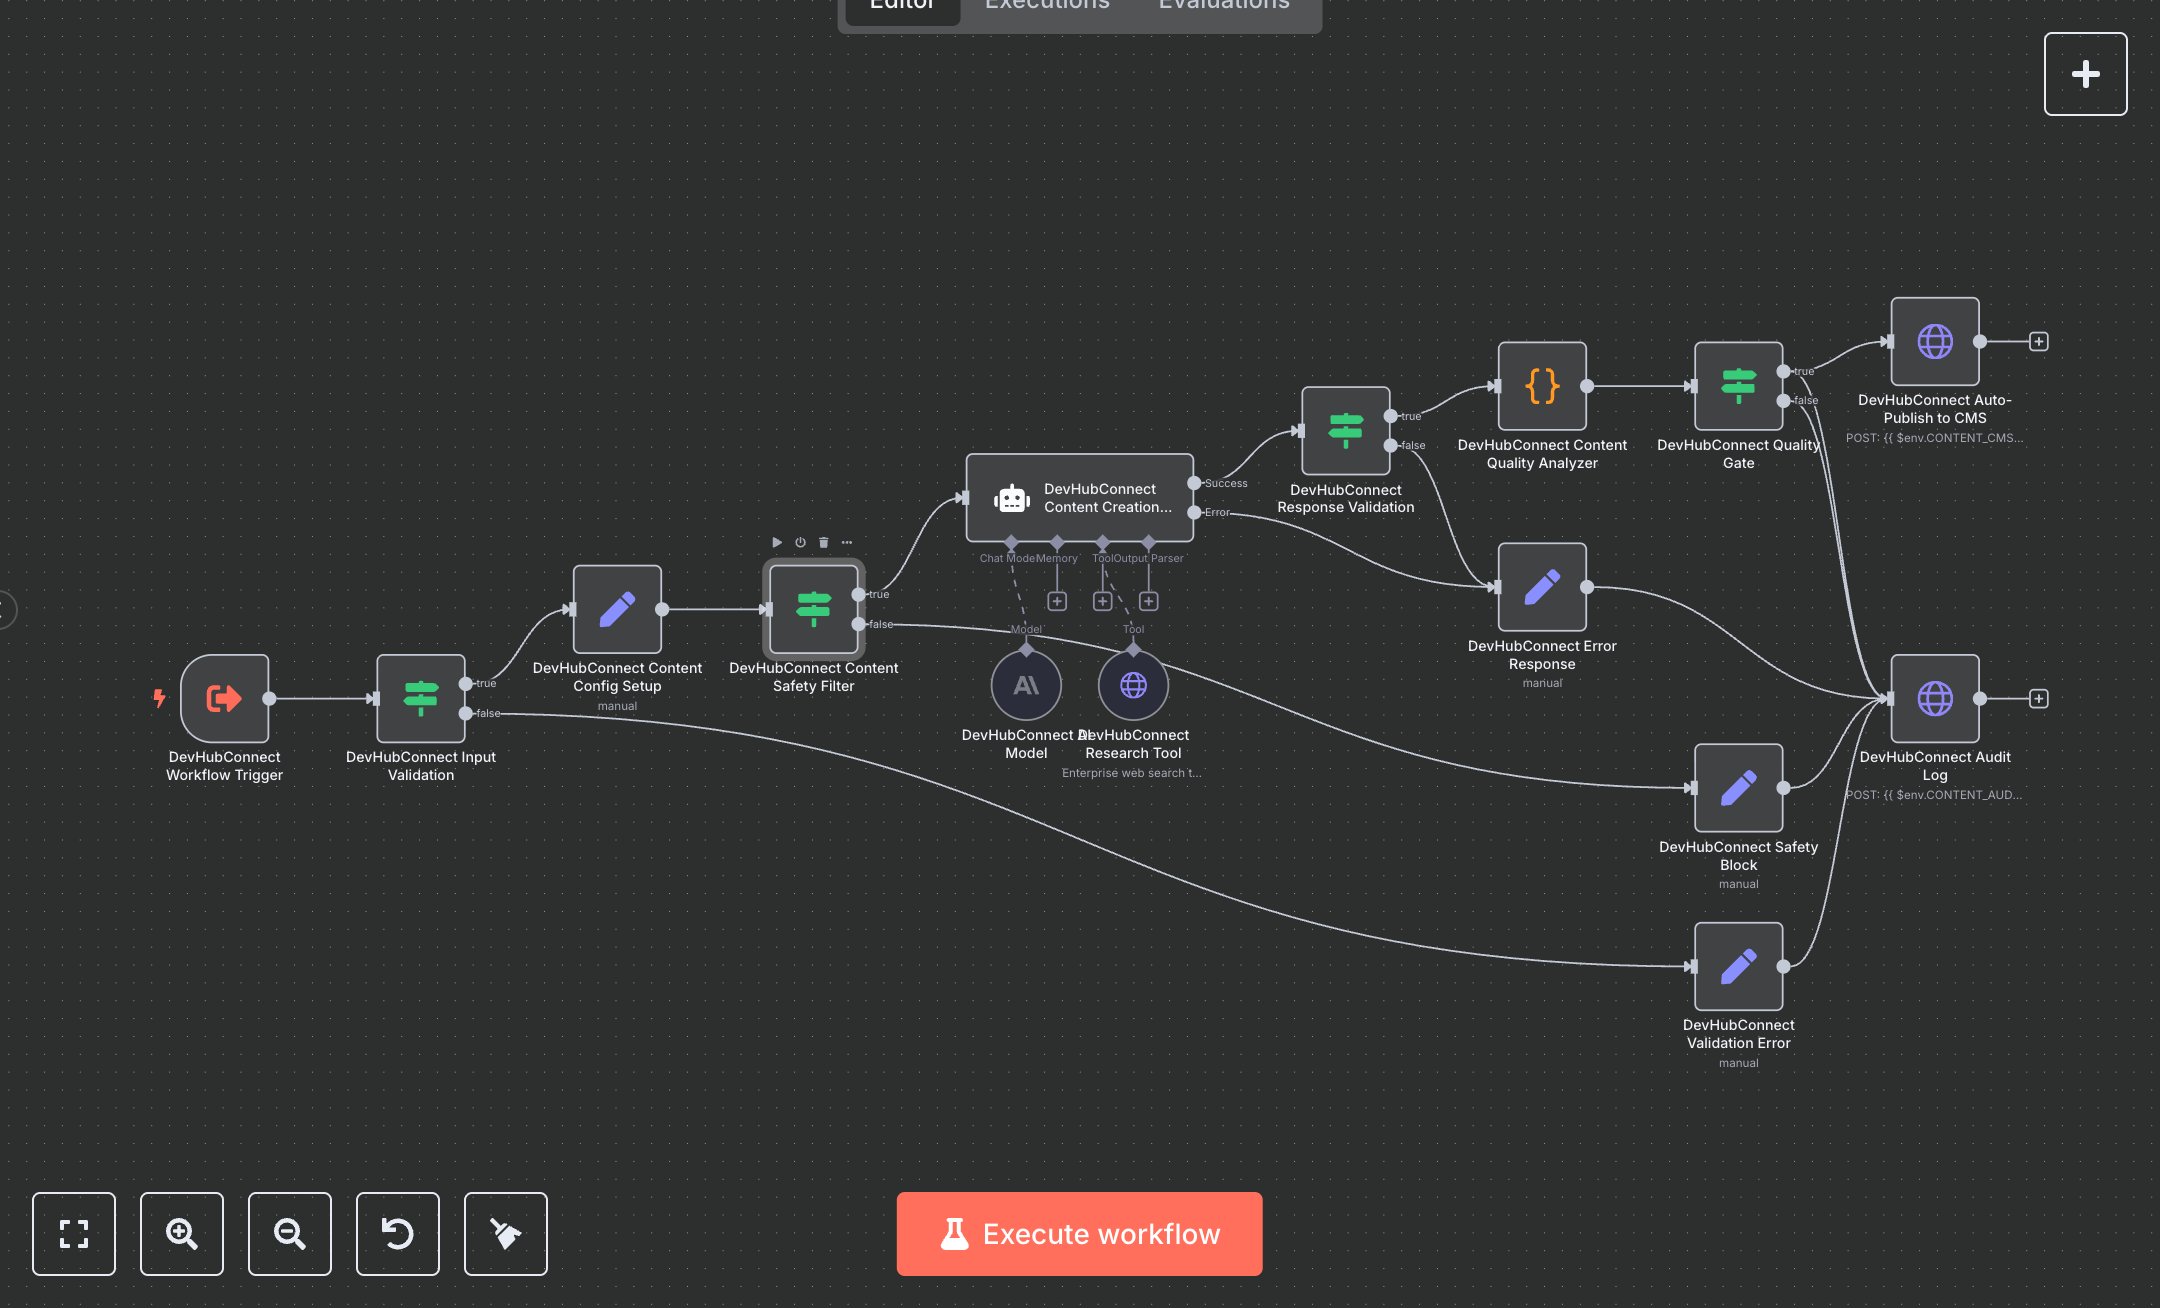Deactivate Safety Filter node using power icon
The image size is (2160, 1308).
[800, 542]
